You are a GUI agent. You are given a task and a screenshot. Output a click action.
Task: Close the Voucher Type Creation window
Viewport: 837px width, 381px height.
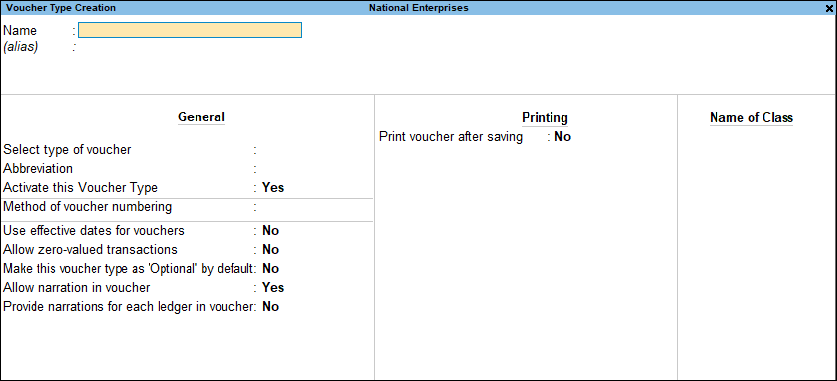coord(830,8)
